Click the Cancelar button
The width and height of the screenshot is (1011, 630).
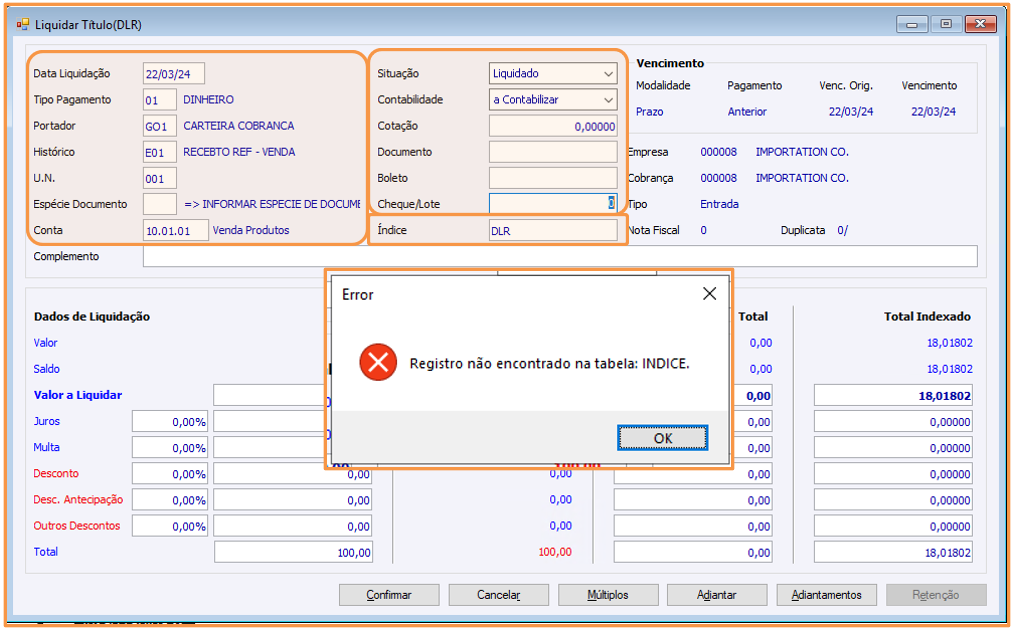(498, 595)
